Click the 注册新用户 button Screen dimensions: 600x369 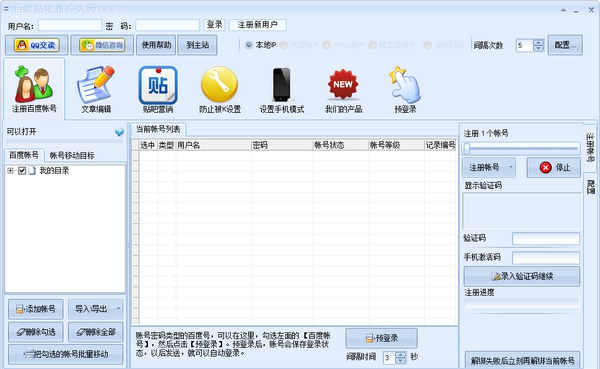click(x=258, y=25)
